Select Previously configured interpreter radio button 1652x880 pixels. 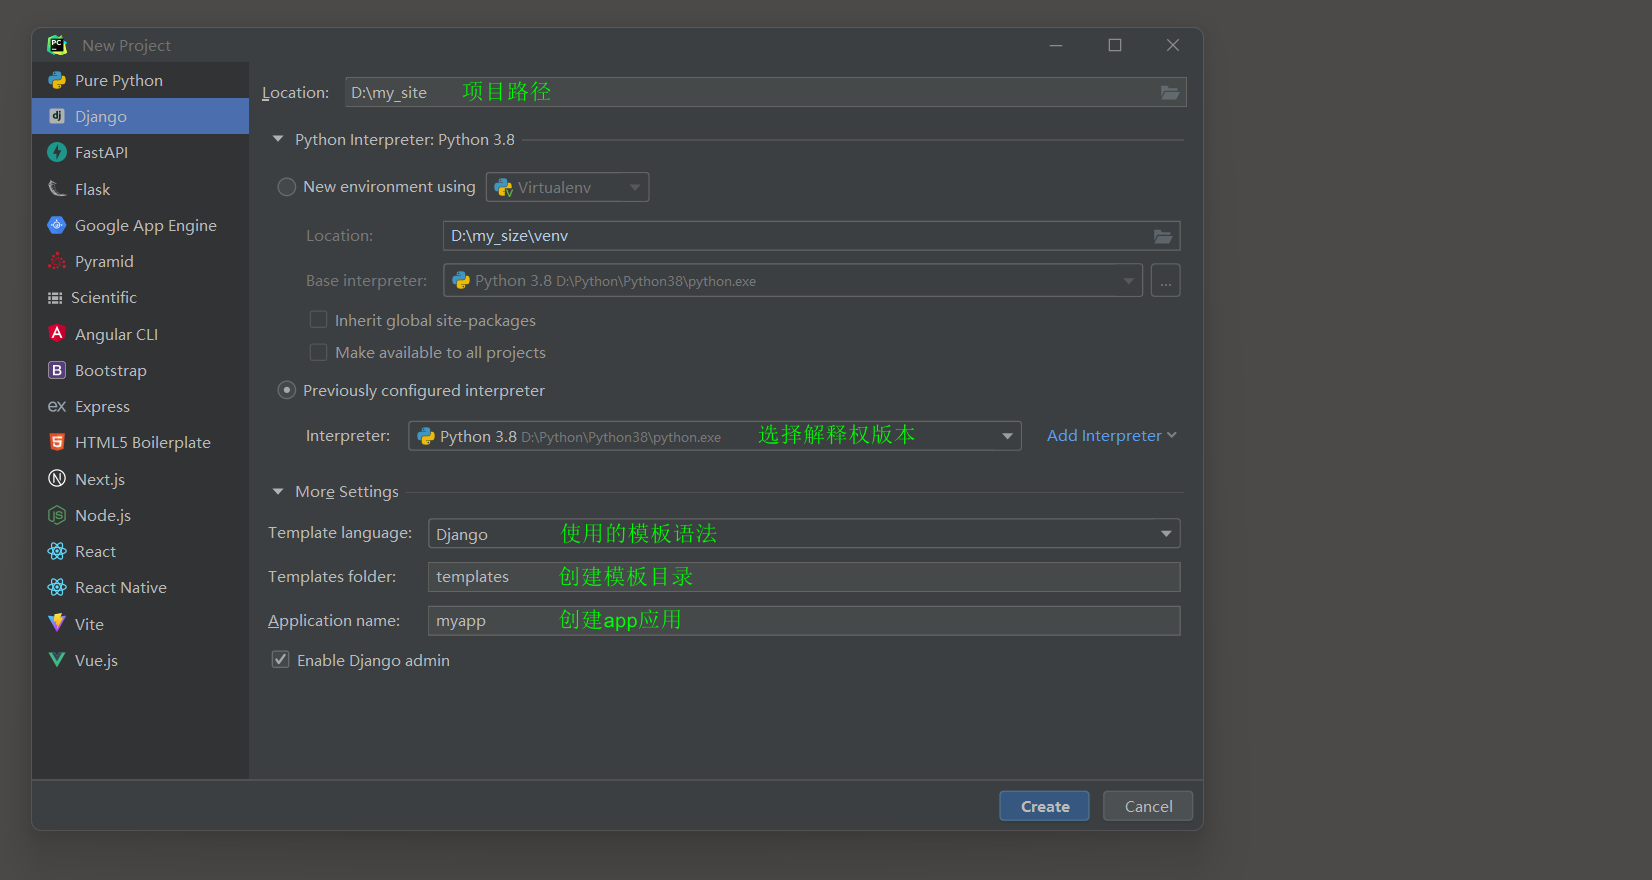pyautogui.click(x=287, y=390)
